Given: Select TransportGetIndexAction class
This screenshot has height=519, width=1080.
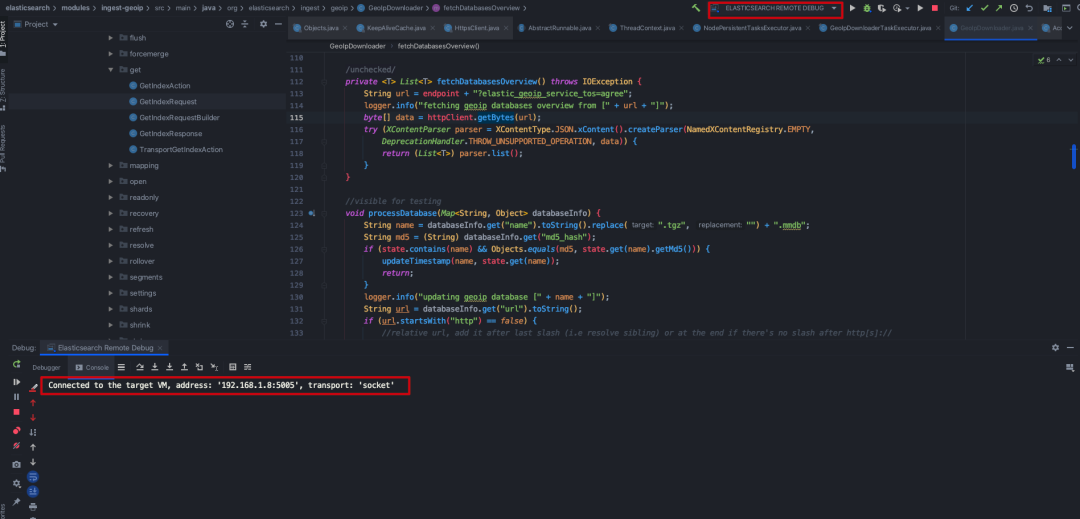Looking at the screenshot, I should pos(175,149).
